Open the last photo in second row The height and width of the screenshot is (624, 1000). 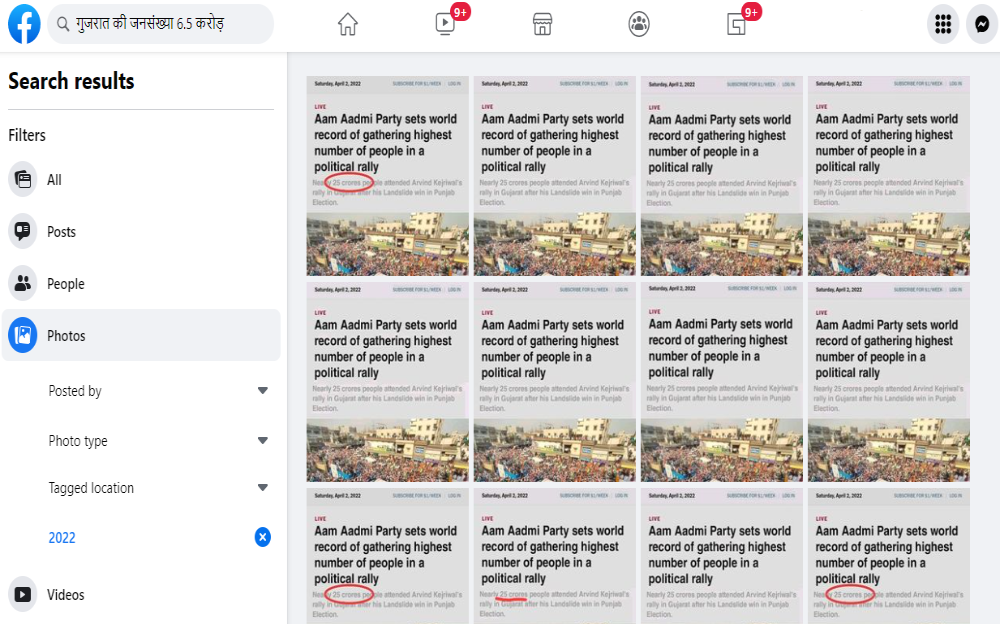click(888, 382)
